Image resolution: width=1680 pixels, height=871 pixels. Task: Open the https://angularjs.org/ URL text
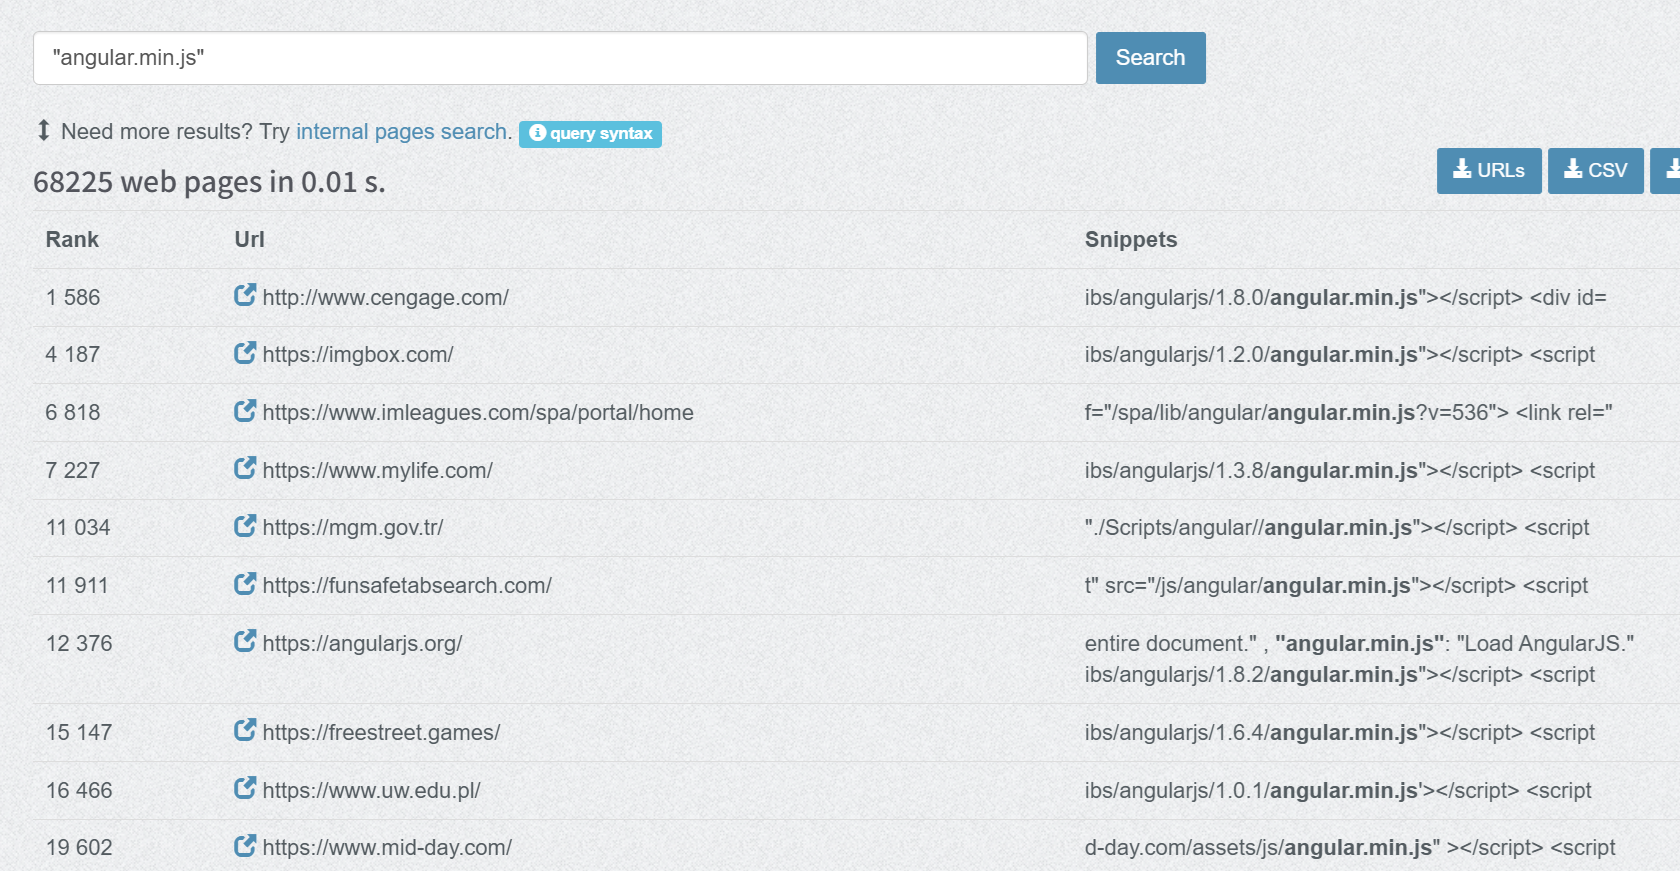tap(362, 644)
